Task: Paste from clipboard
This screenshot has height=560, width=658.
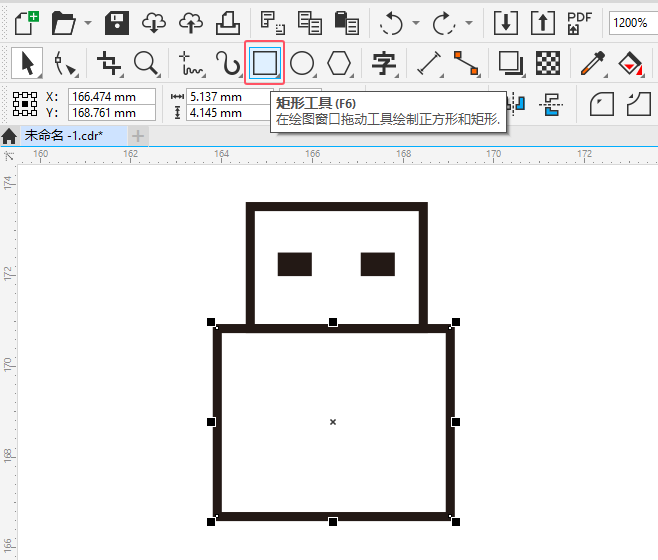Action: point(347,23)
